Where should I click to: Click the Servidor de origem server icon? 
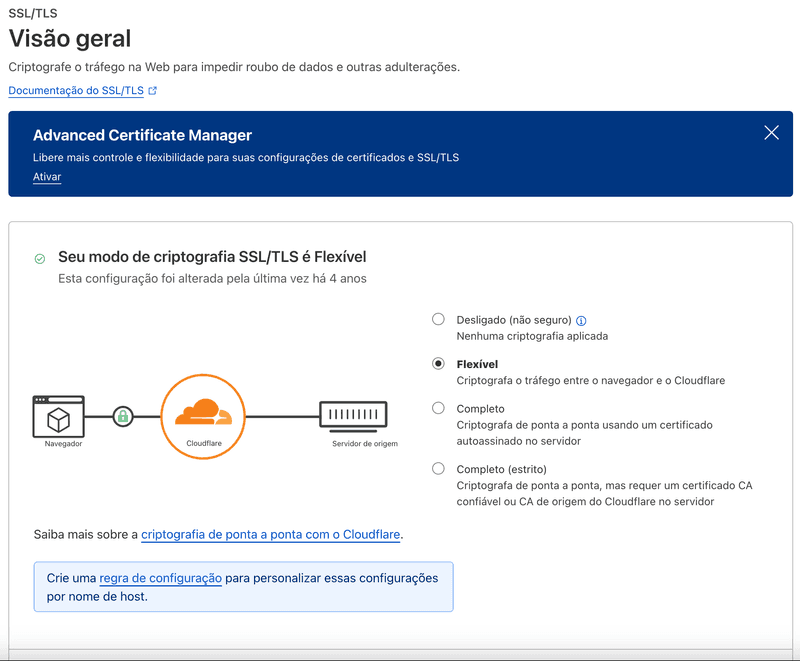pyautogui.click(x=353, y=415)
